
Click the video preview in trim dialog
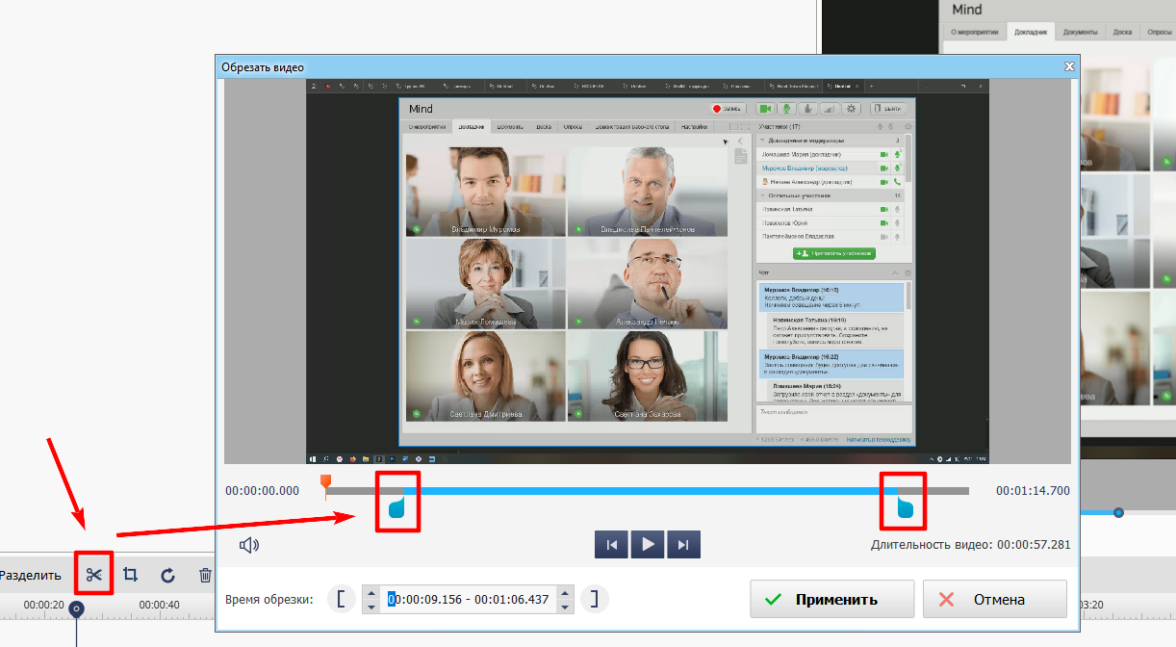click(x=647, y=271)
